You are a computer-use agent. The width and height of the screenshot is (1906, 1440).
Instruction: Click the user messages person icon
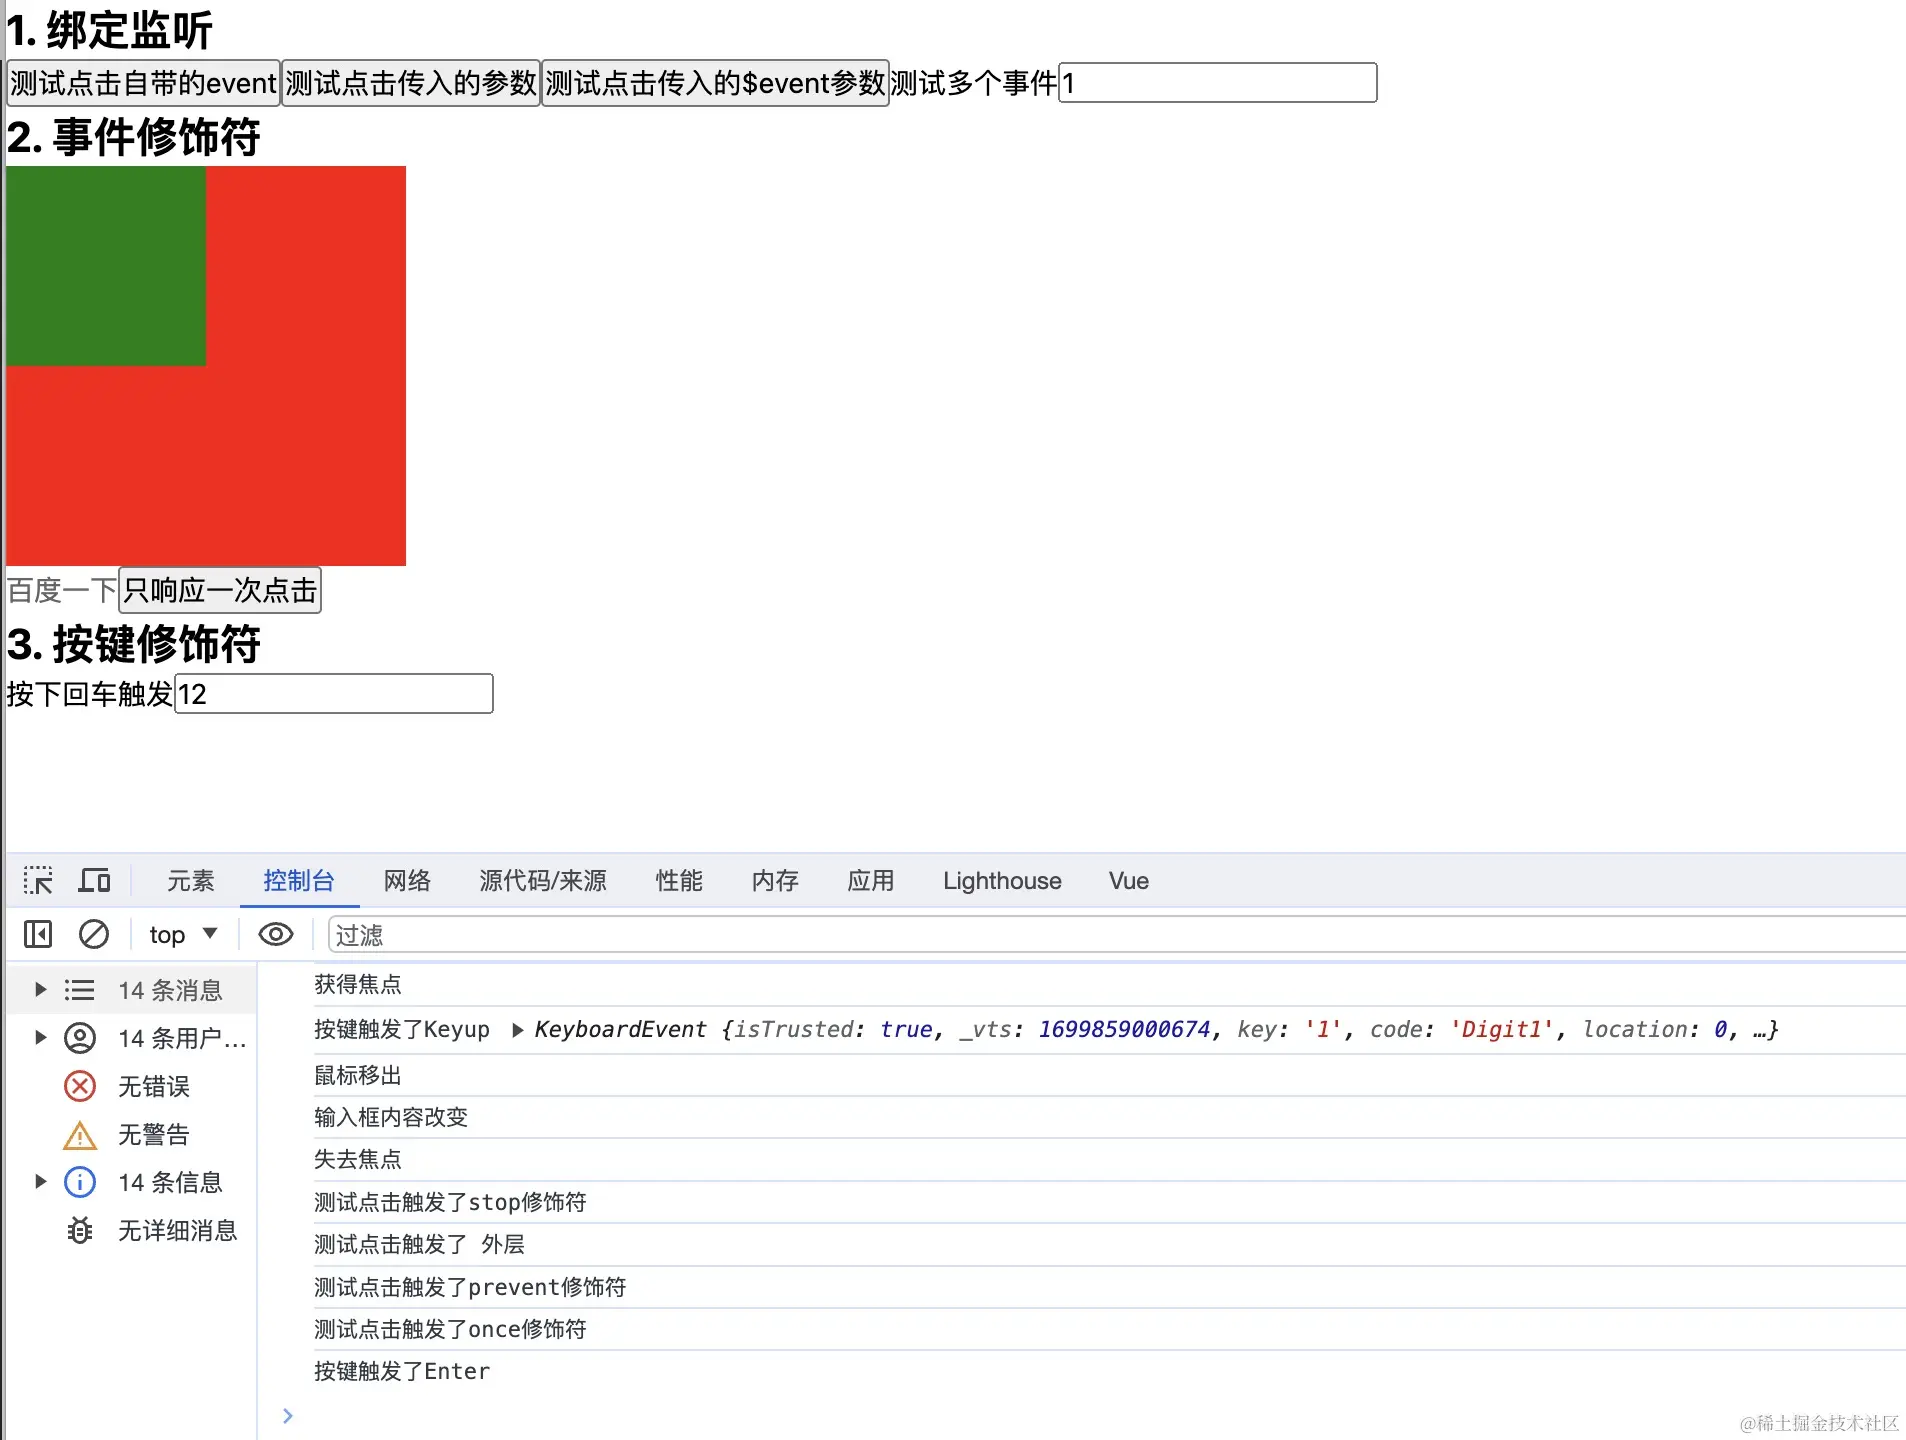pos(80,1038)
